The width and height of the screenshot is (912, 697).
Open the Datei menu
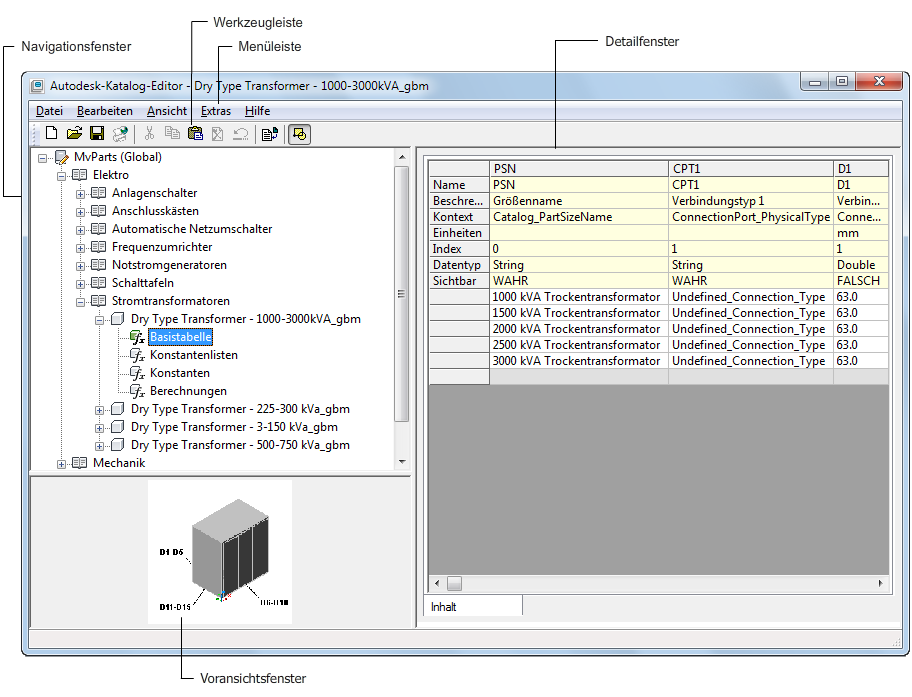coord(49,111)
